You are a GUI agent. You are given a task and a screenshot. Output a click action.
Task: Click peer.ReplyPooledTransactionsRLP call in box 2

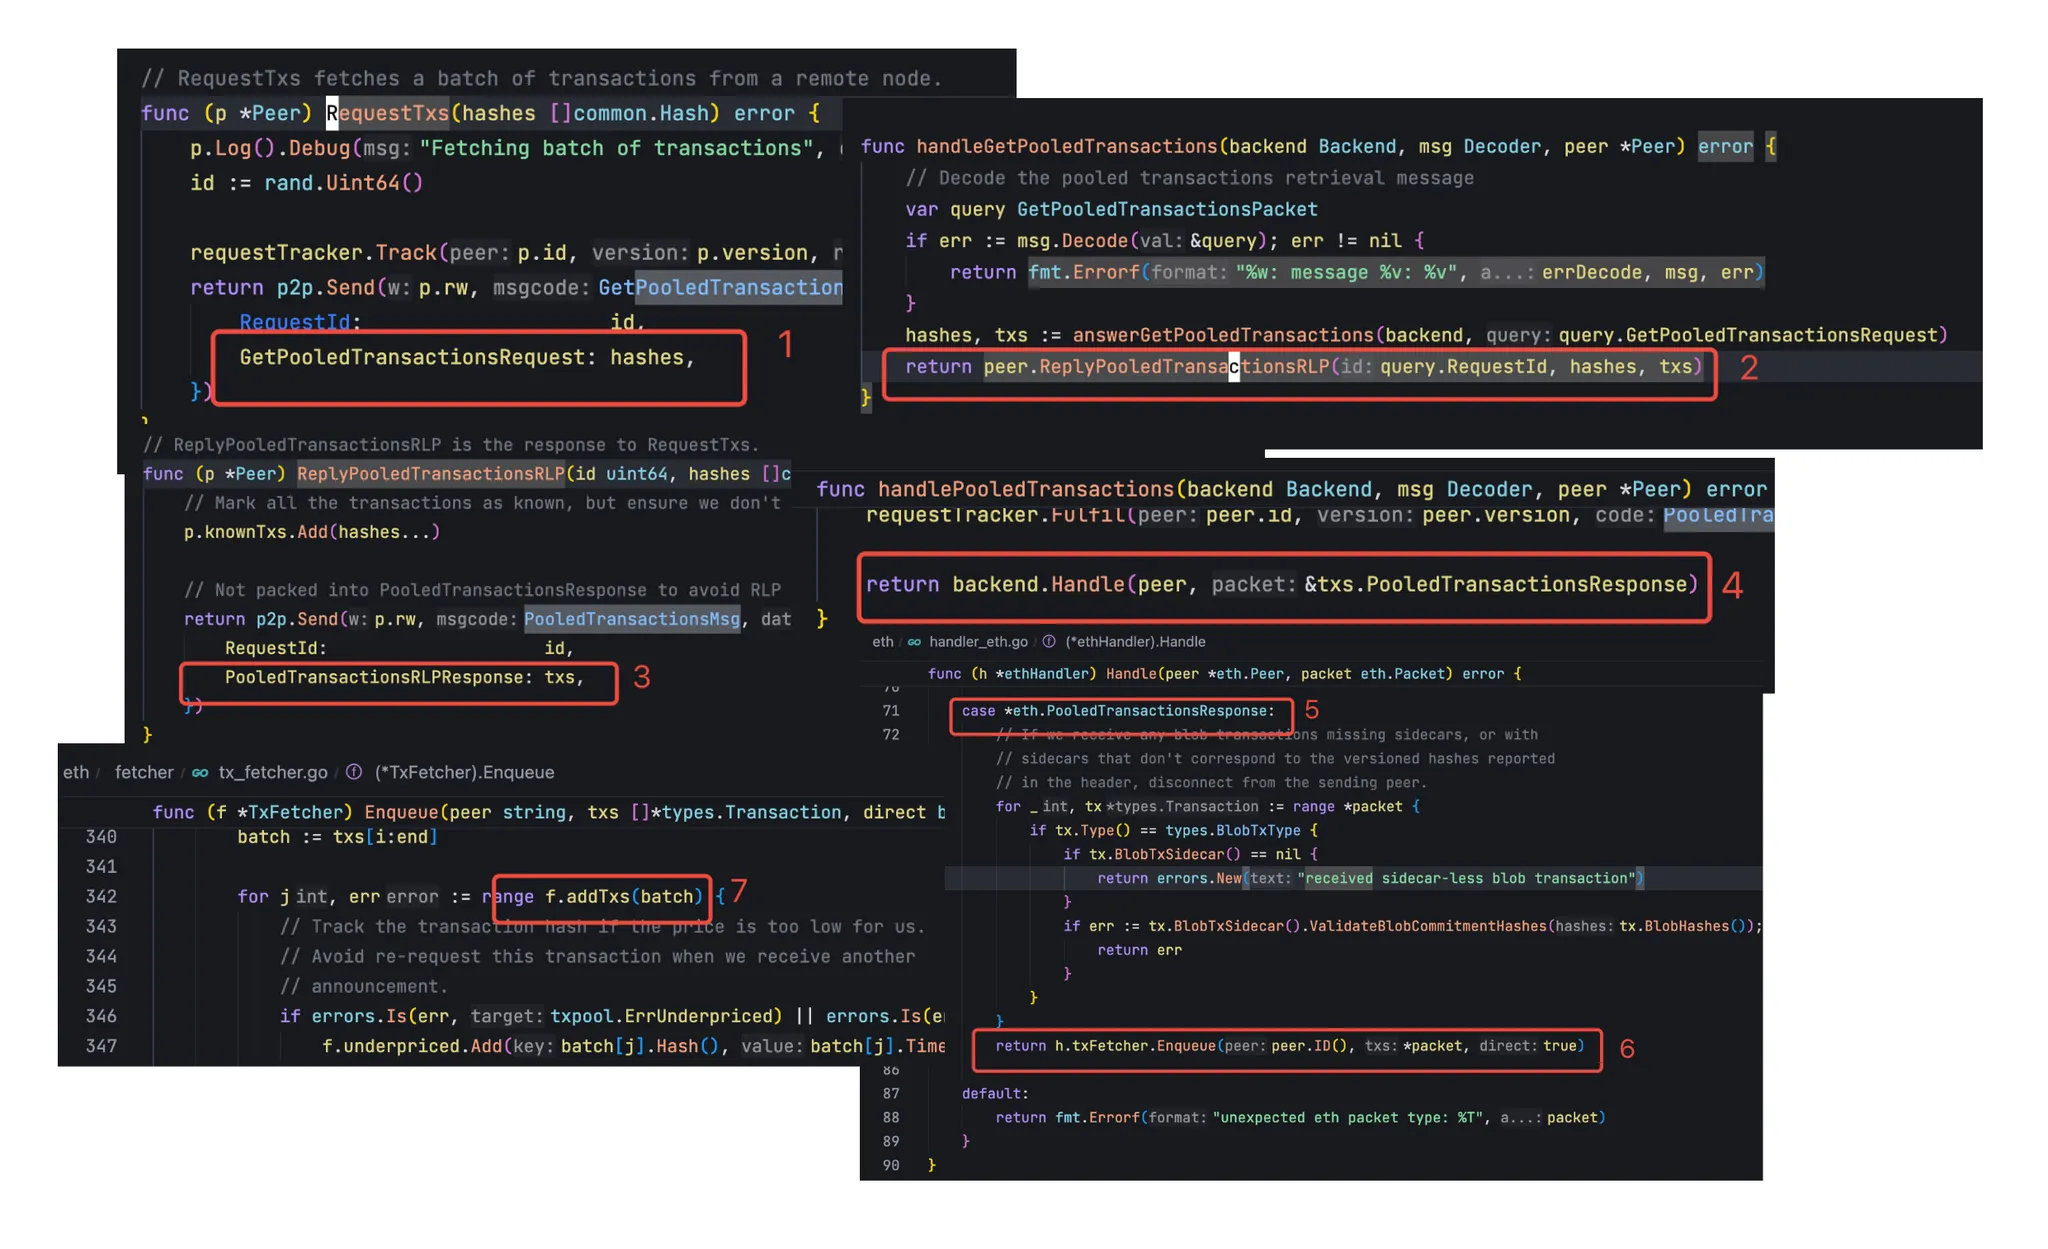(x=1155, y=367)
